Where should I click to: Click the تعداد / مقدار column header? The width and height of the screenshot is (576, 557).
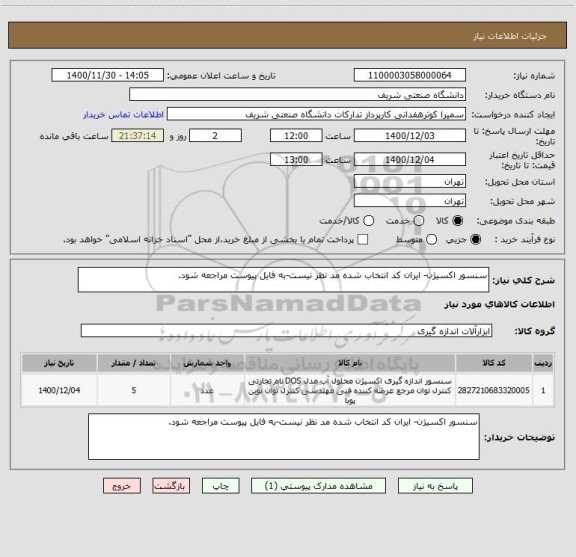[134, 363]
